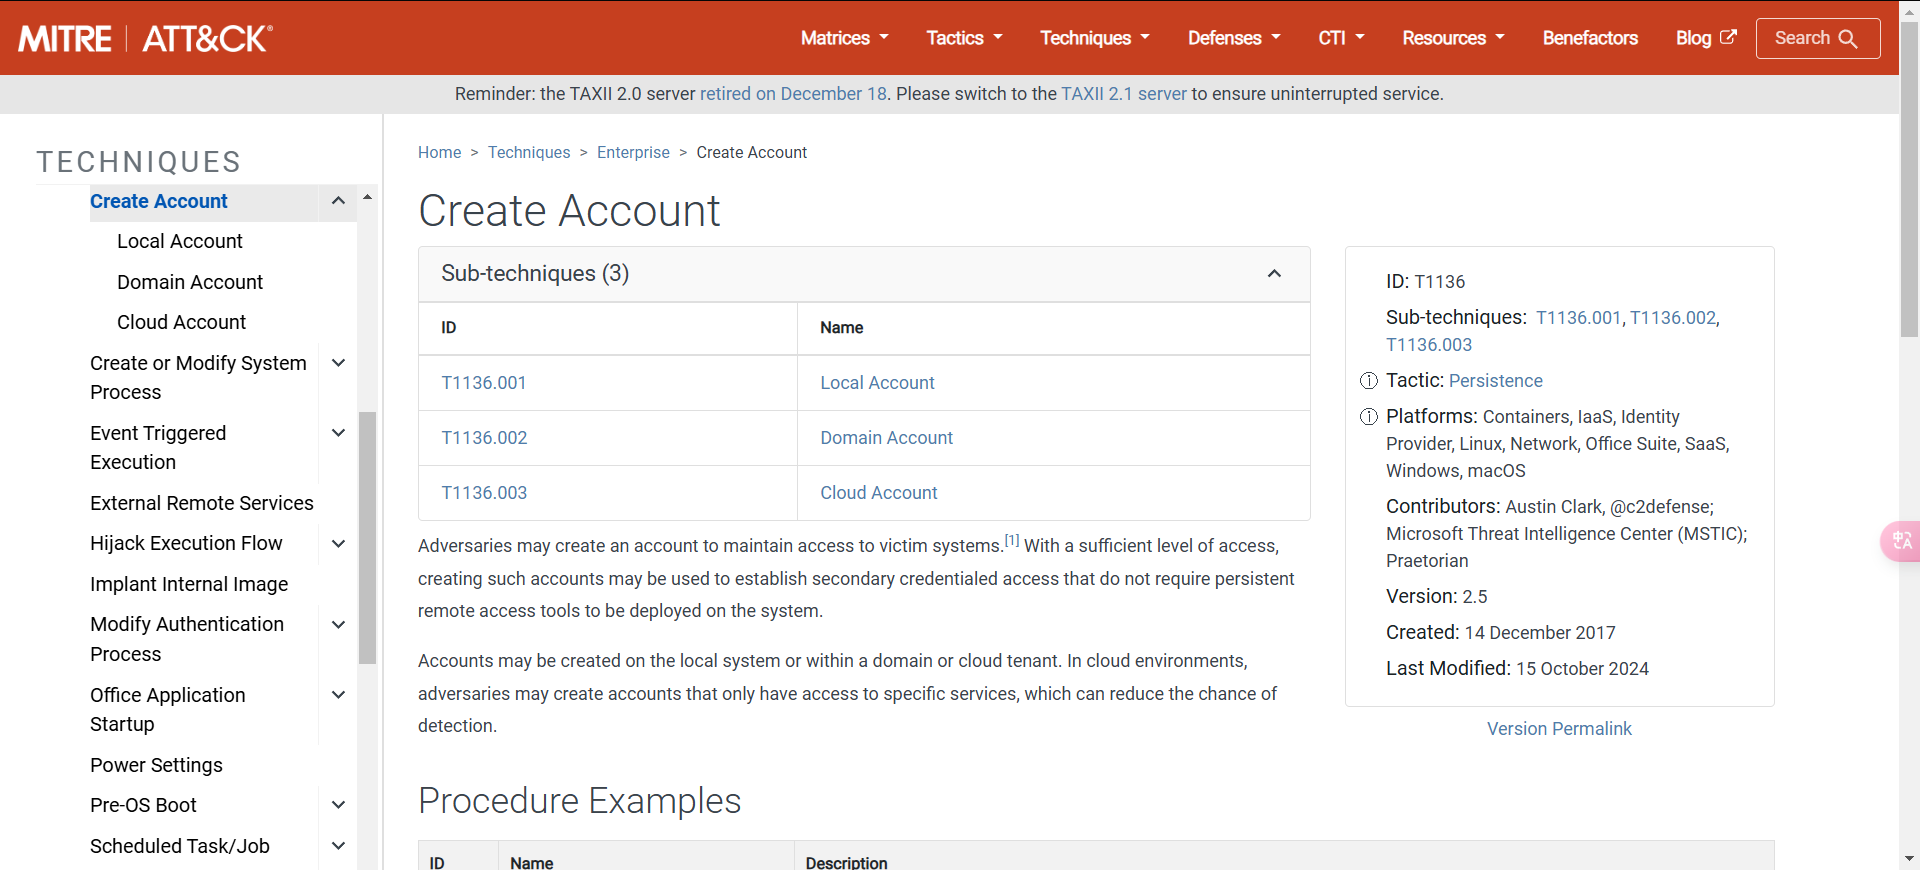Click the info icon beside Tactic

[x=1369, y=381]
